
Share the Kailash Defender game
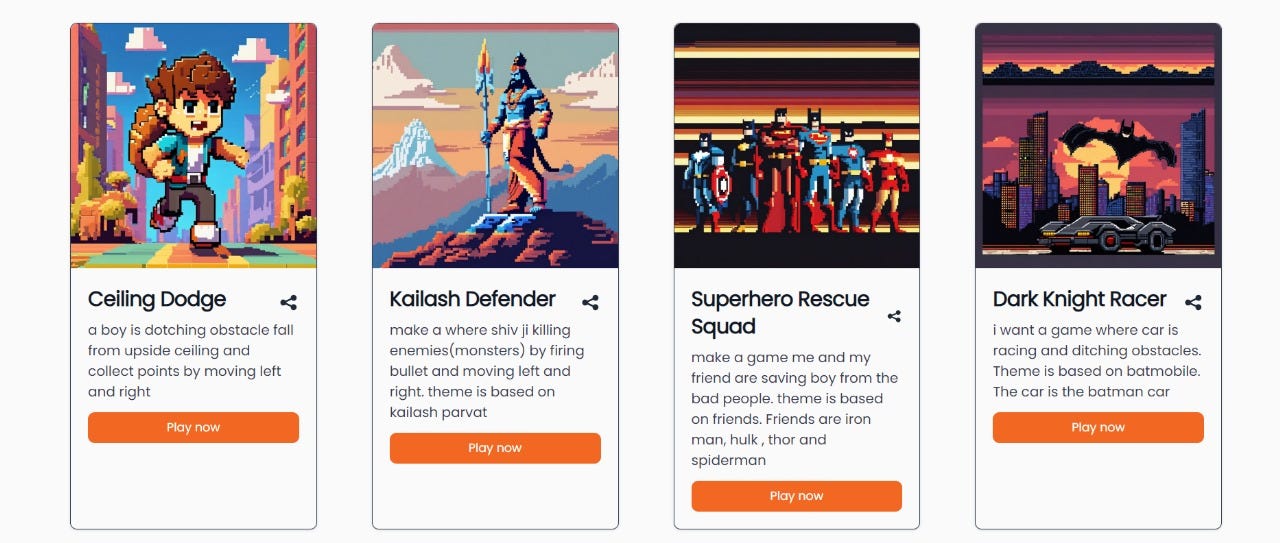click(590, 302)
